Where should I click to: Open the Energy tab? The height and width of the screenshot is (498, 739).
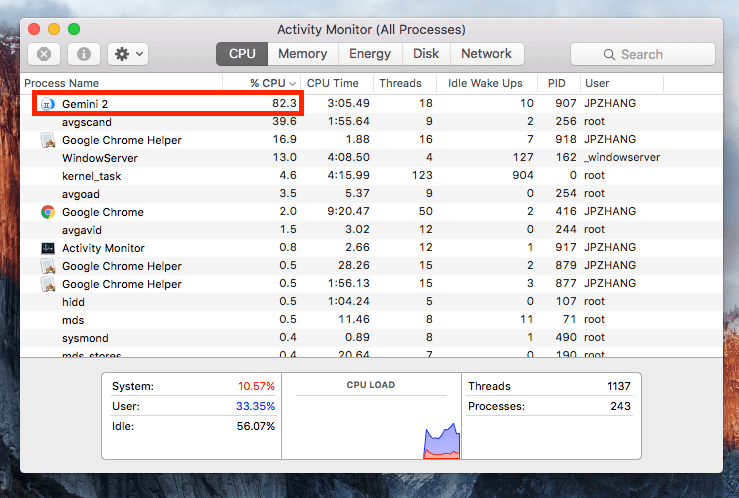(x=370, y=54)
